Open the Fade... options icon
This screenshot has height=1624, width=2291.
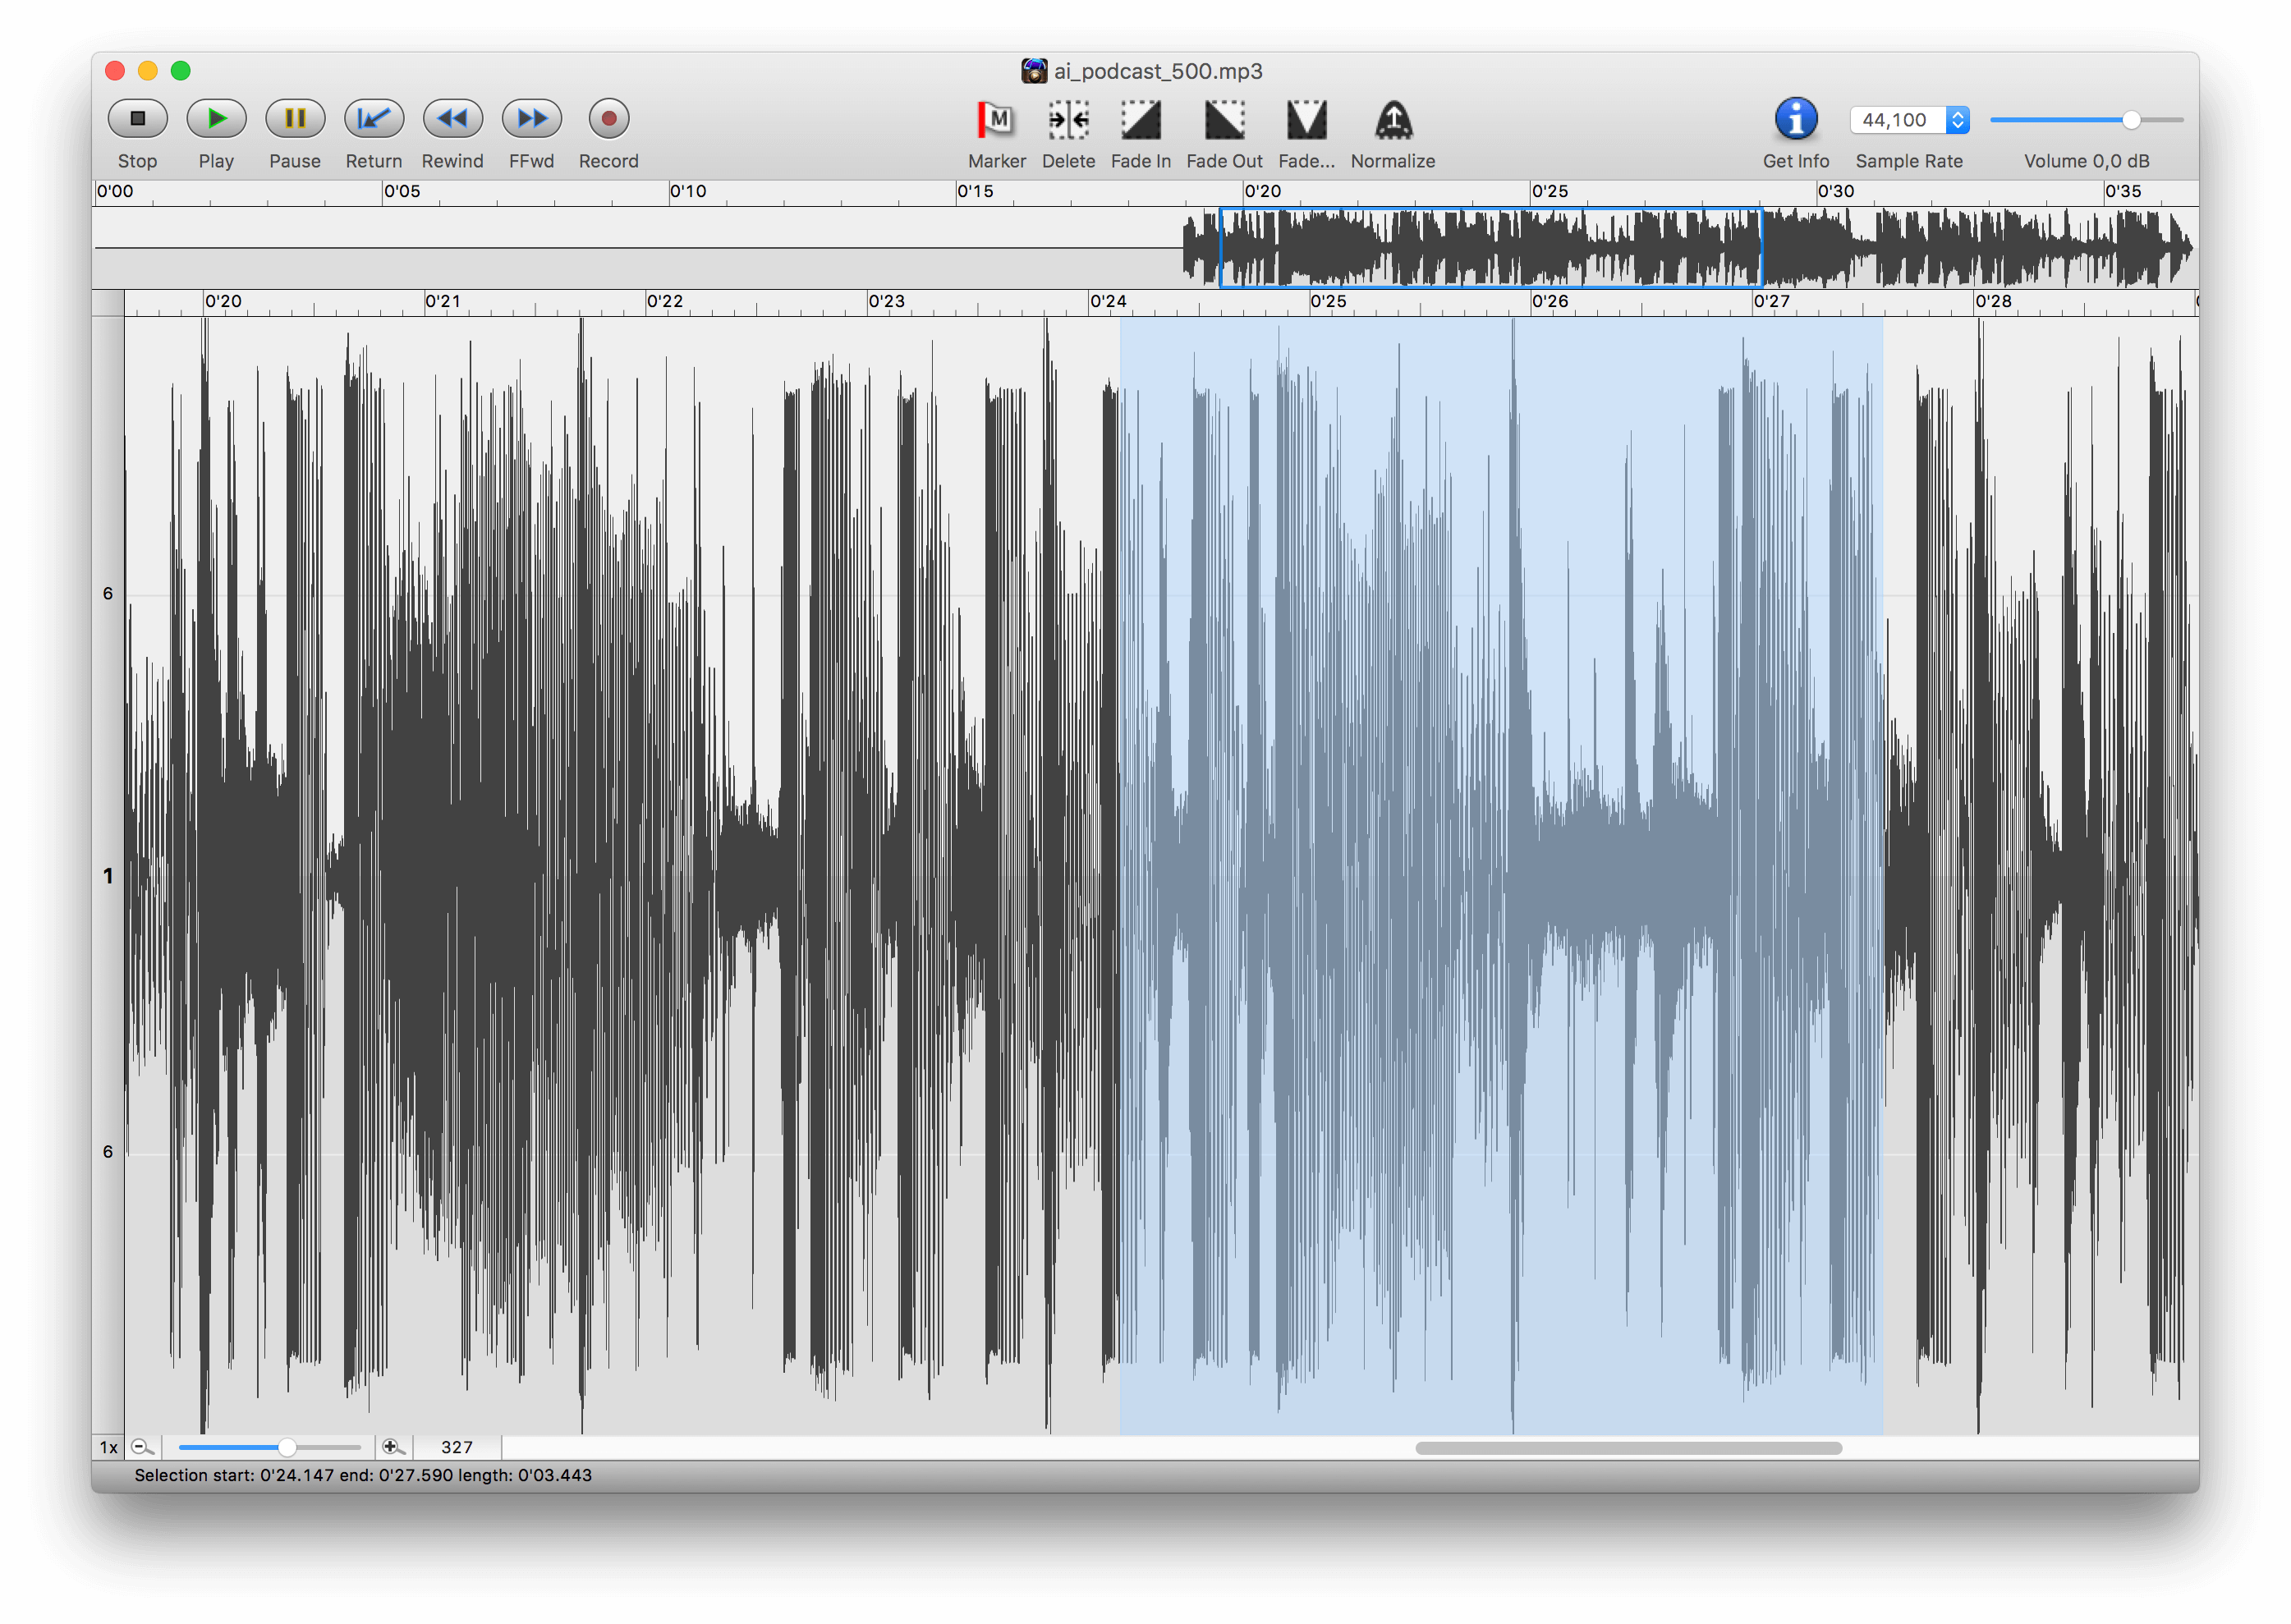coord(1306,120)
